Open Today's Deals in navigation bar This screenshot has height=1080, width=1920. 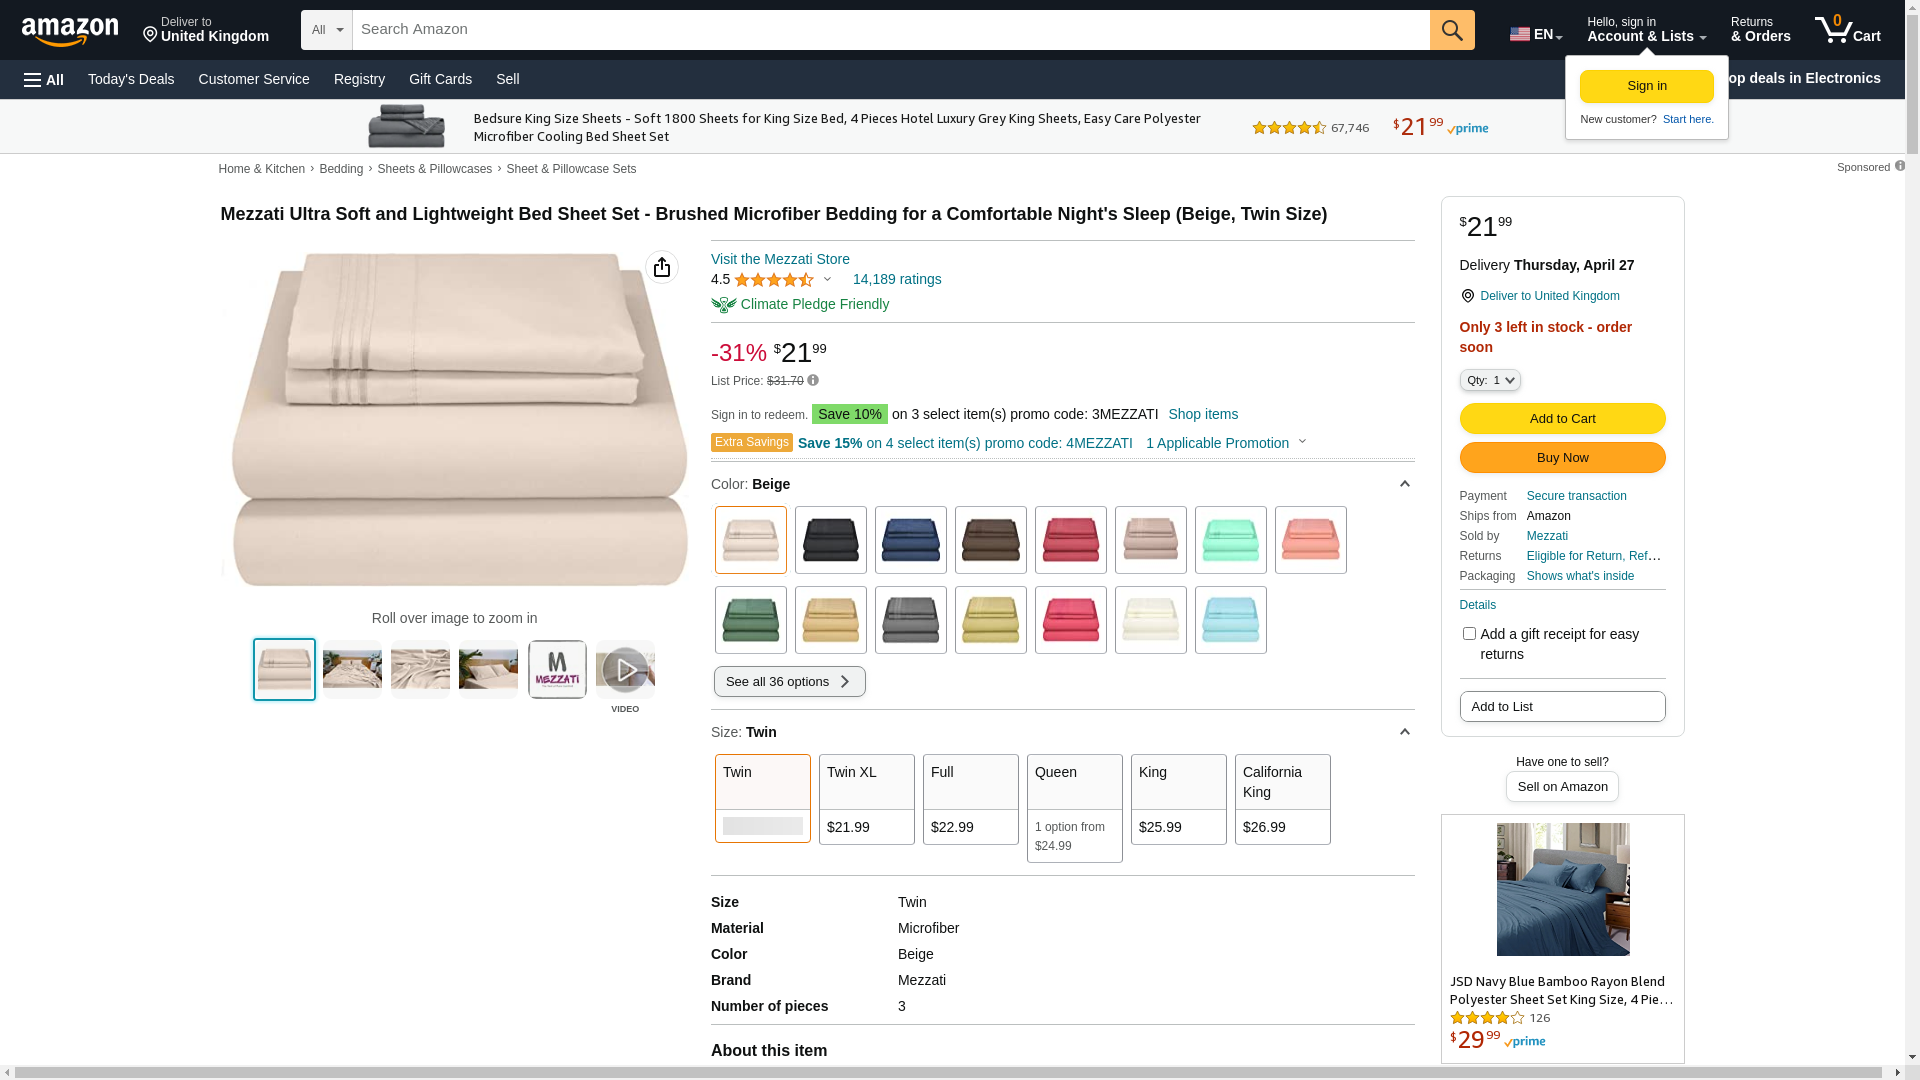pyautogui.click(x=131, y=79)
